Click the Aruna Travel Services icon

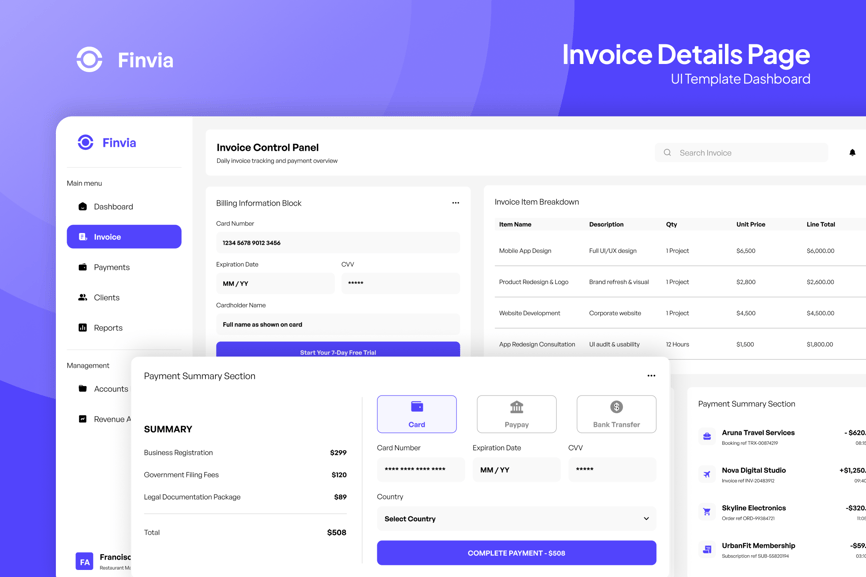(707, 437)
